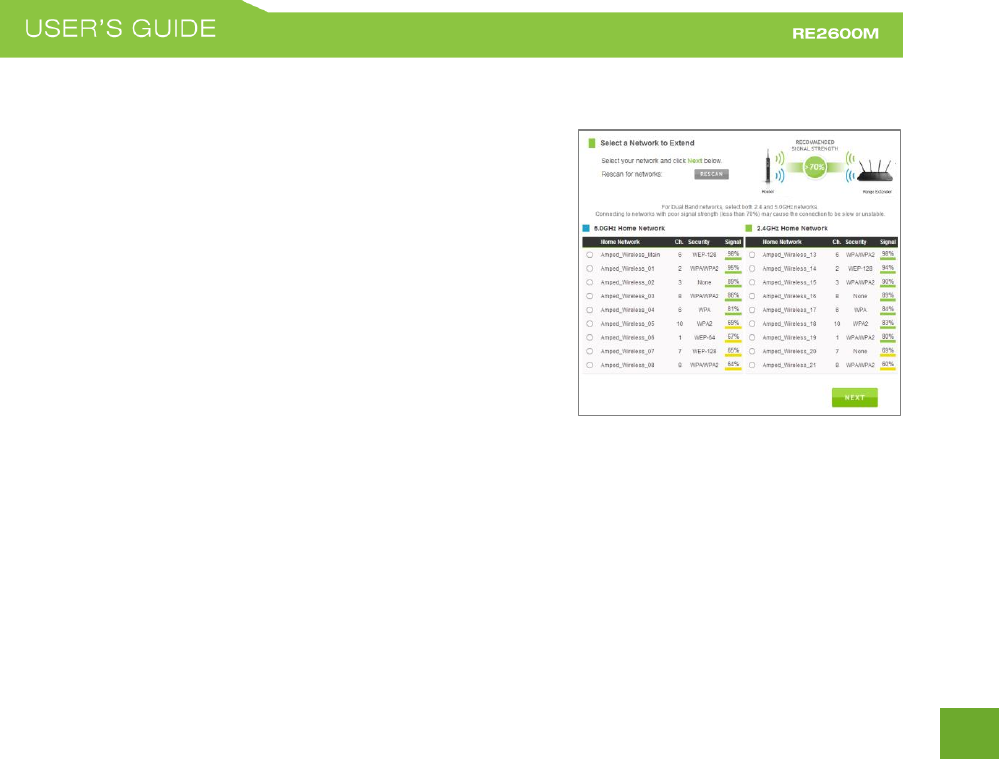Click the green square beside Select a Network

point(592,143)
